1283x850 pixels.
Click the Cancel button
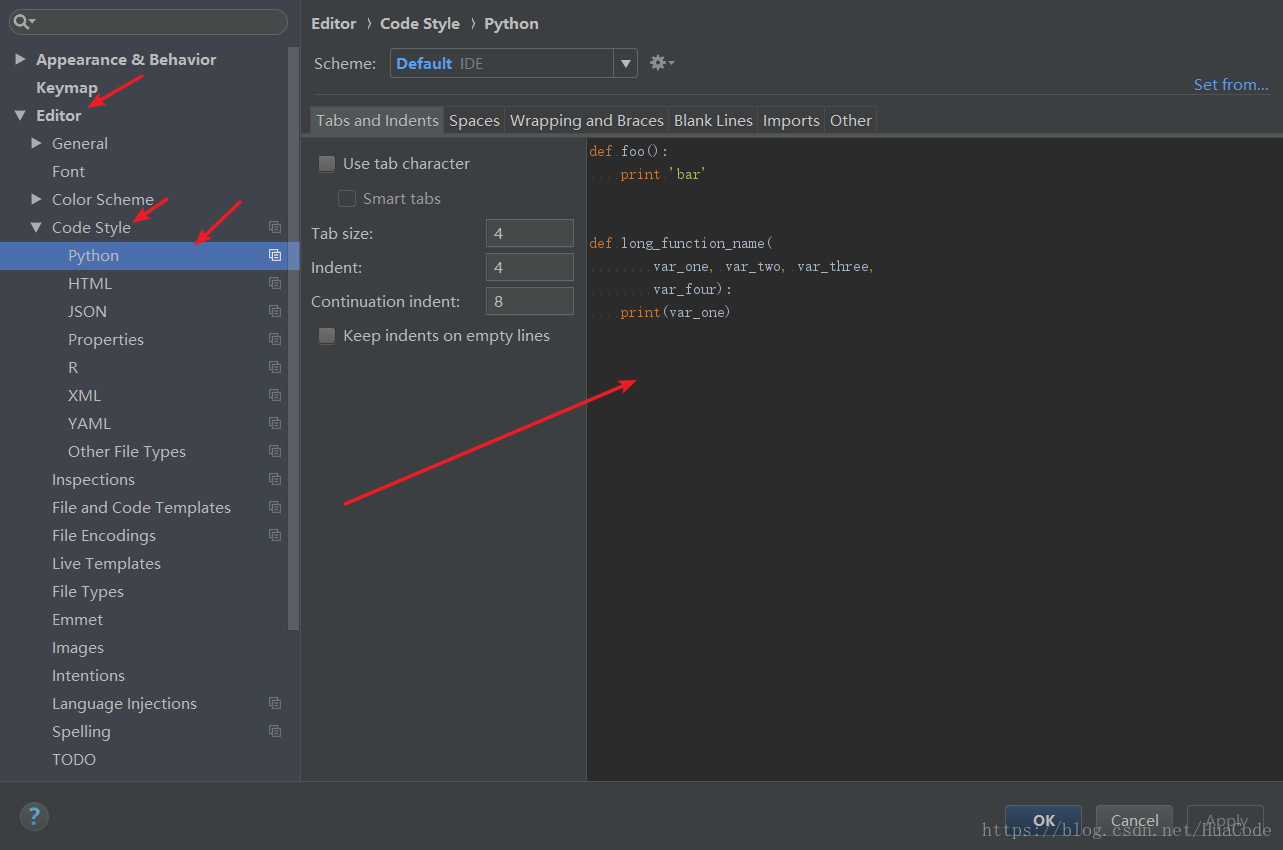(x=1134, y=820)
